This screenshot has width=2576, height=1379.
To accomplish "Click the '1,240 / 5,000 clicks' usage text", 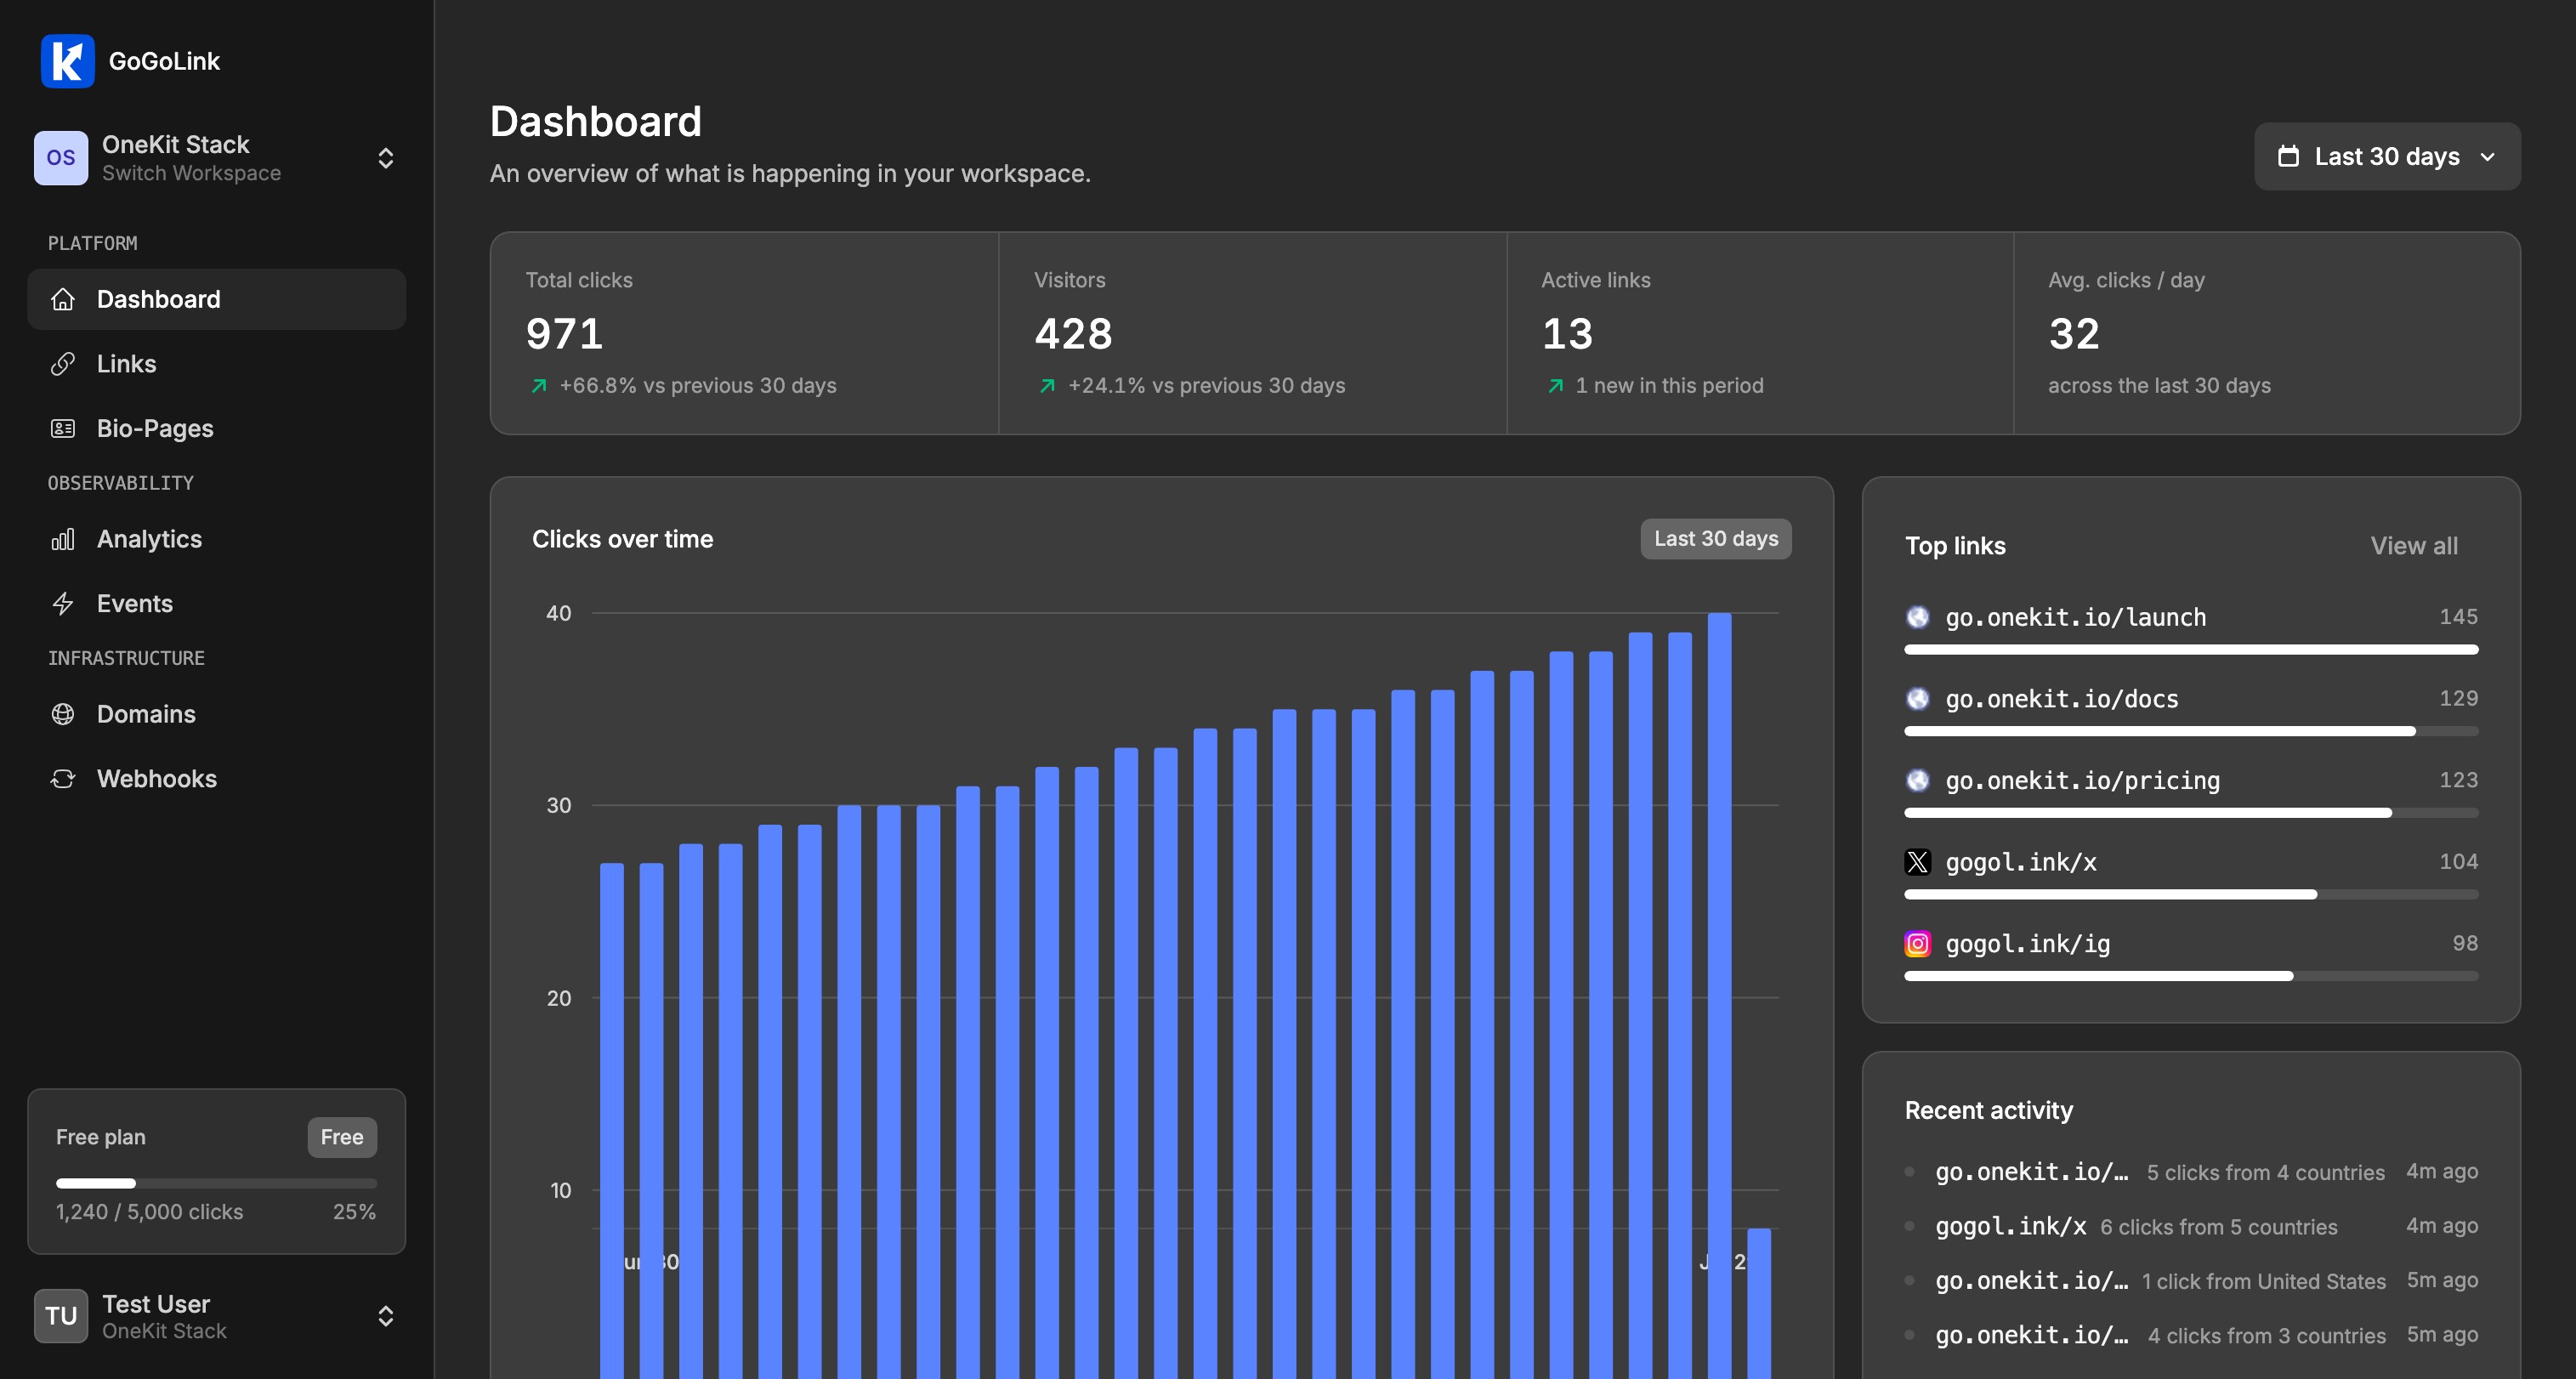I will tap(149, 1212).
